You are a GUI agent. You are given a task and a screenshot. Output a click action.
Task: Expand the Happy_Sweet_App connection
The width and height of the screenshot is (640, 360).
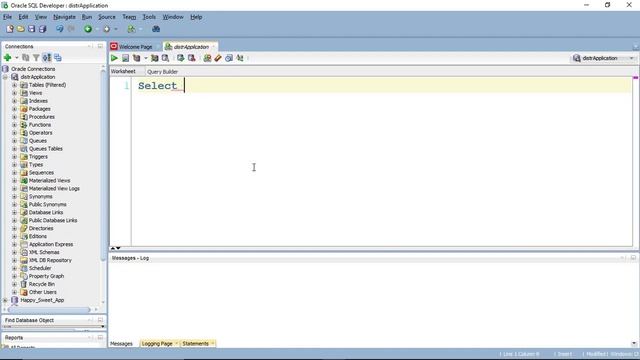5,300
